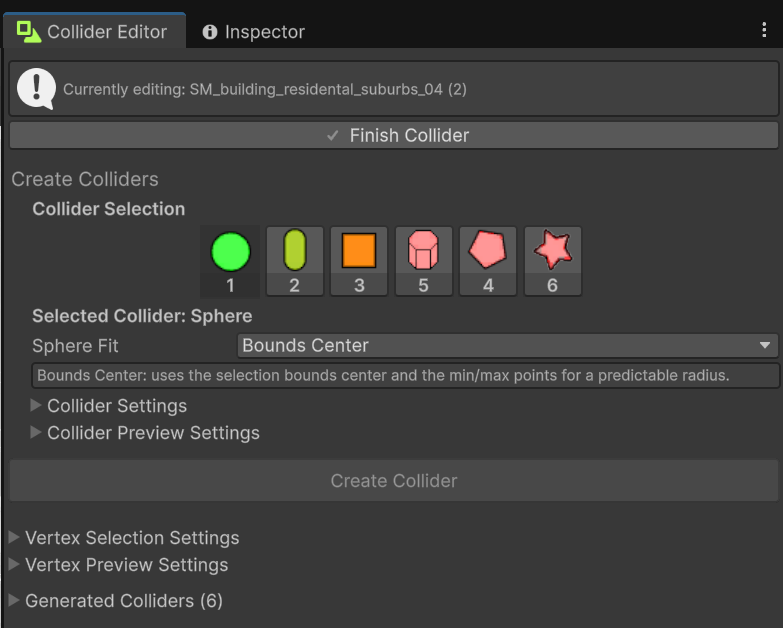Click the 'Selected Collider: Sphere' text

(x=142, y=316)
